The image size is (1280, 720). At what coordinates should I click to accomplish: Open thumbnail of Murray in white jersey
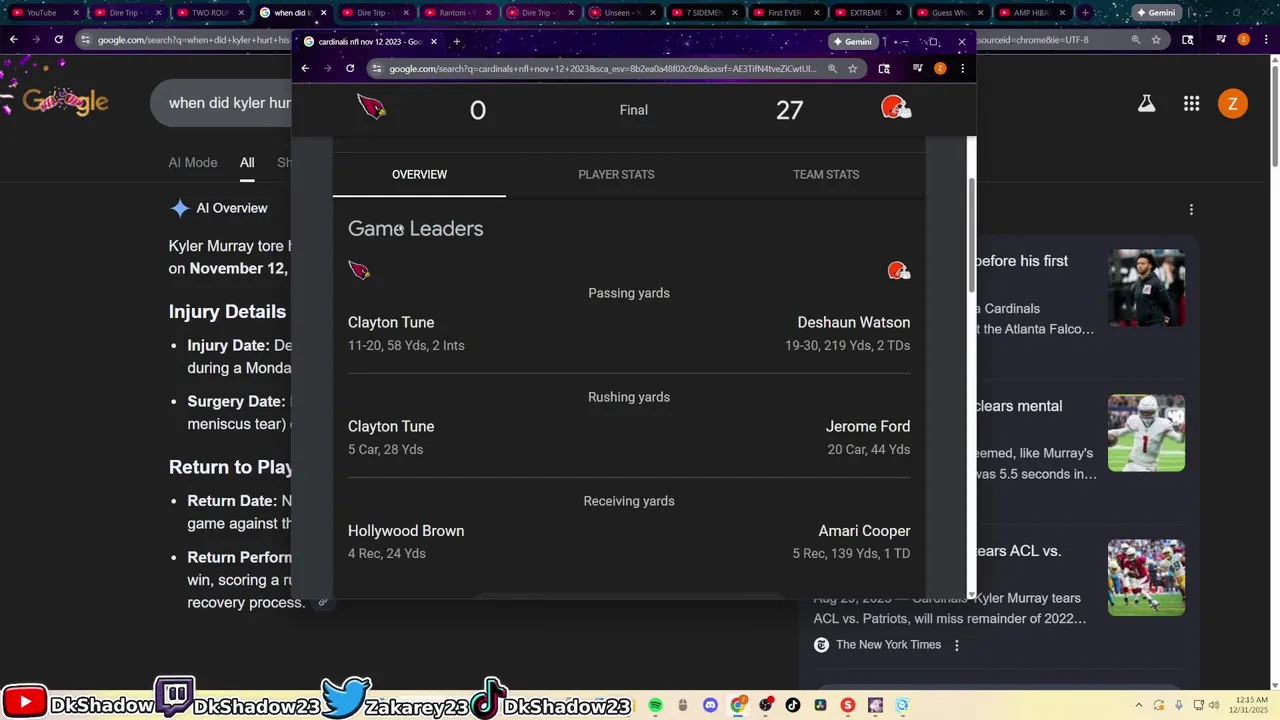pyautogui.click(x=1146, y=433)
